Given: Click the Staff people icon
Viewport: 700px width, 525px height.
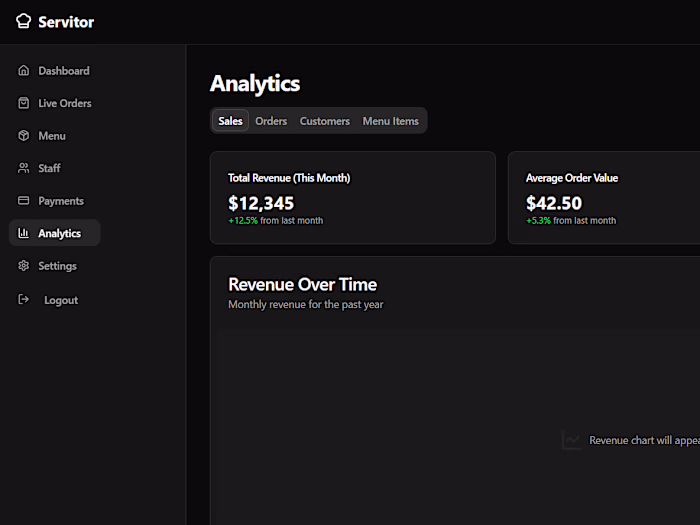Looking at the screenshot, I should tap(23, 168).
